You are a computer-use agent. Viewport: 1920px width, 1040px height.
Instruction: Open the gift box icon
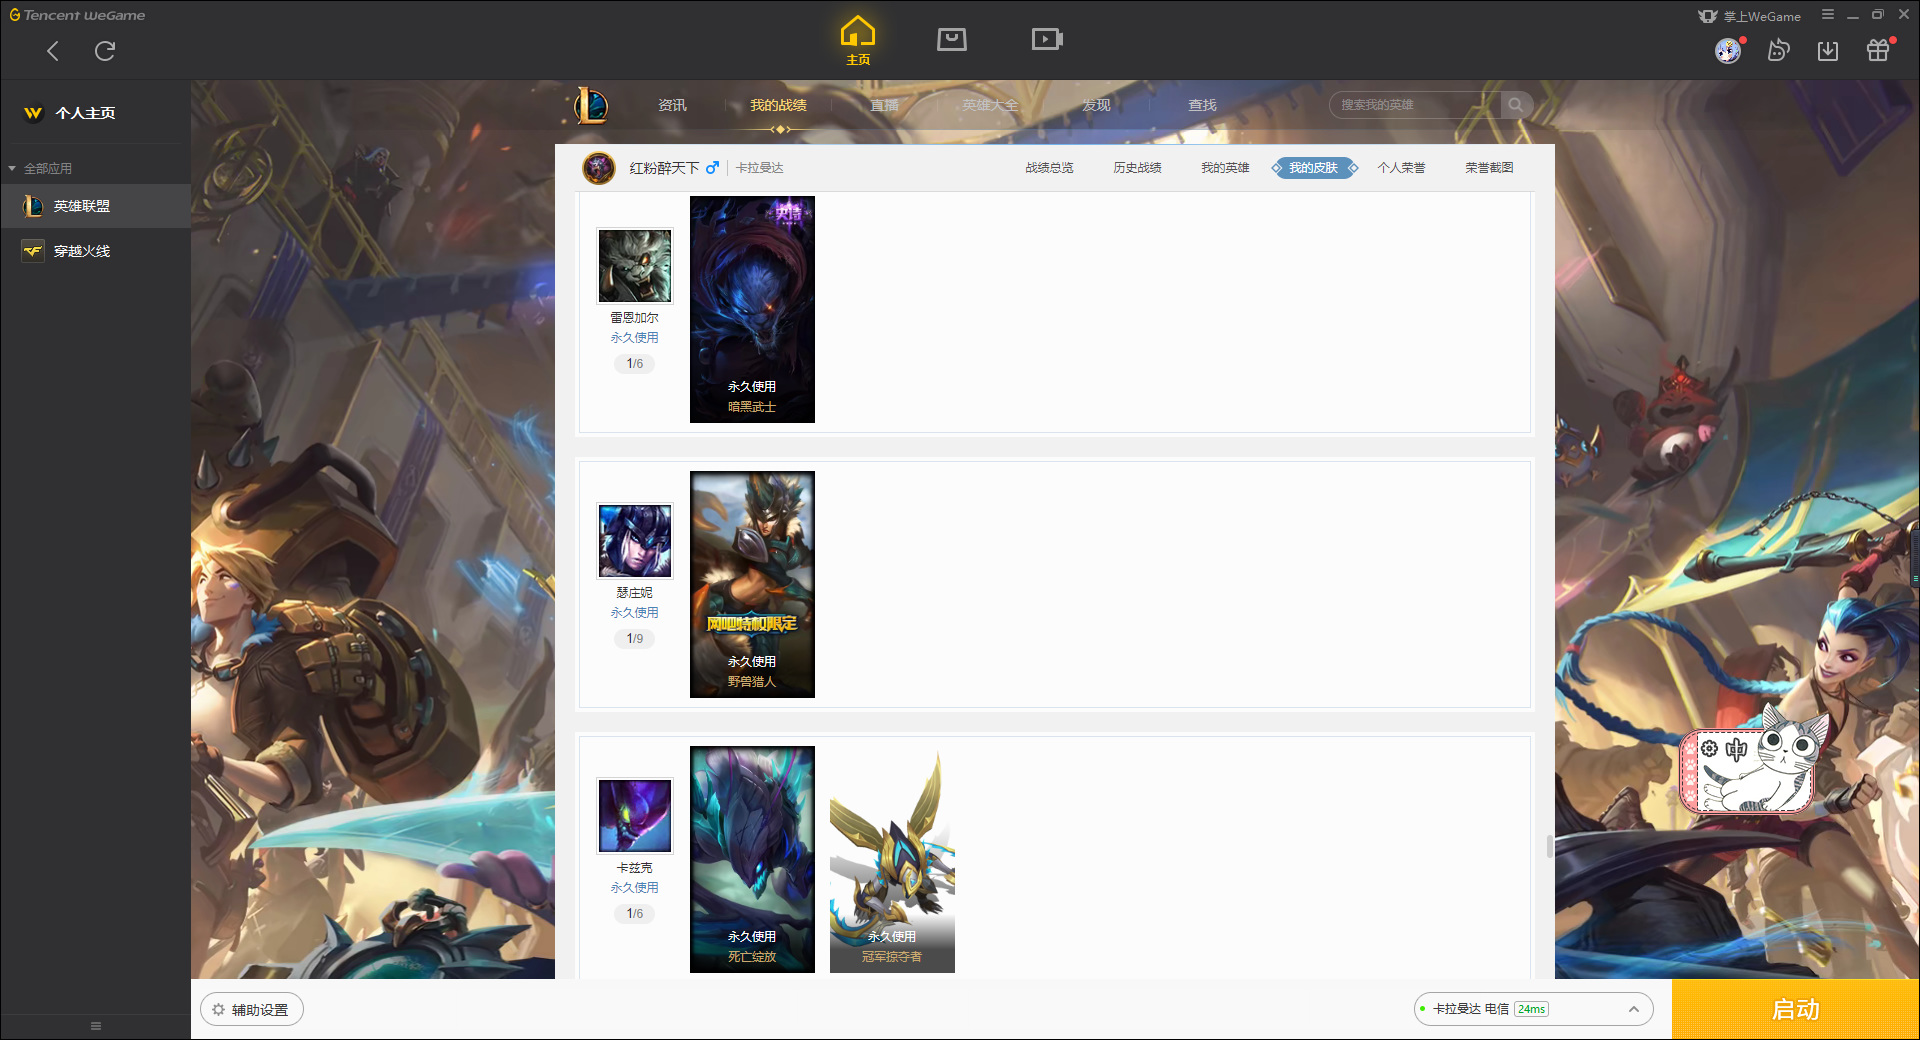pos(1878,51)
